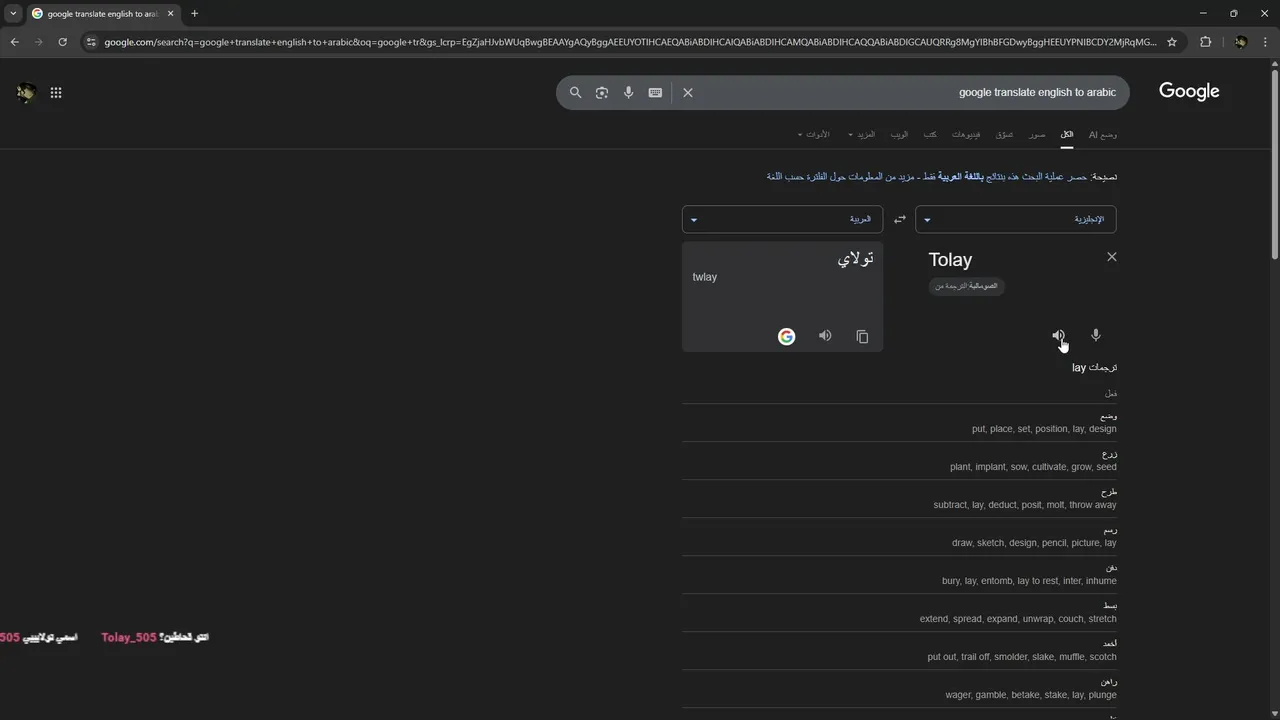Open the on-screen keyboard icon in search bar
The image size is (1280, 720).
(655, 92)
